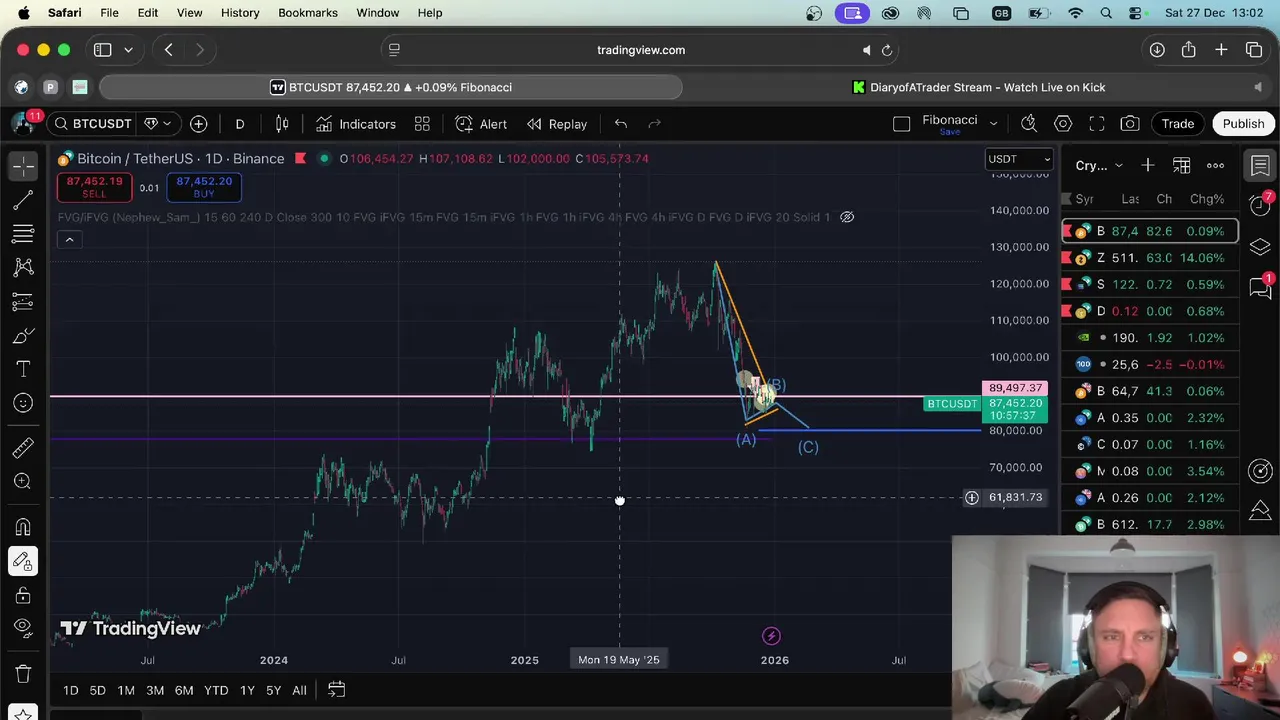
Task: Redo the chart action
Action: click(x=655, y=124)
